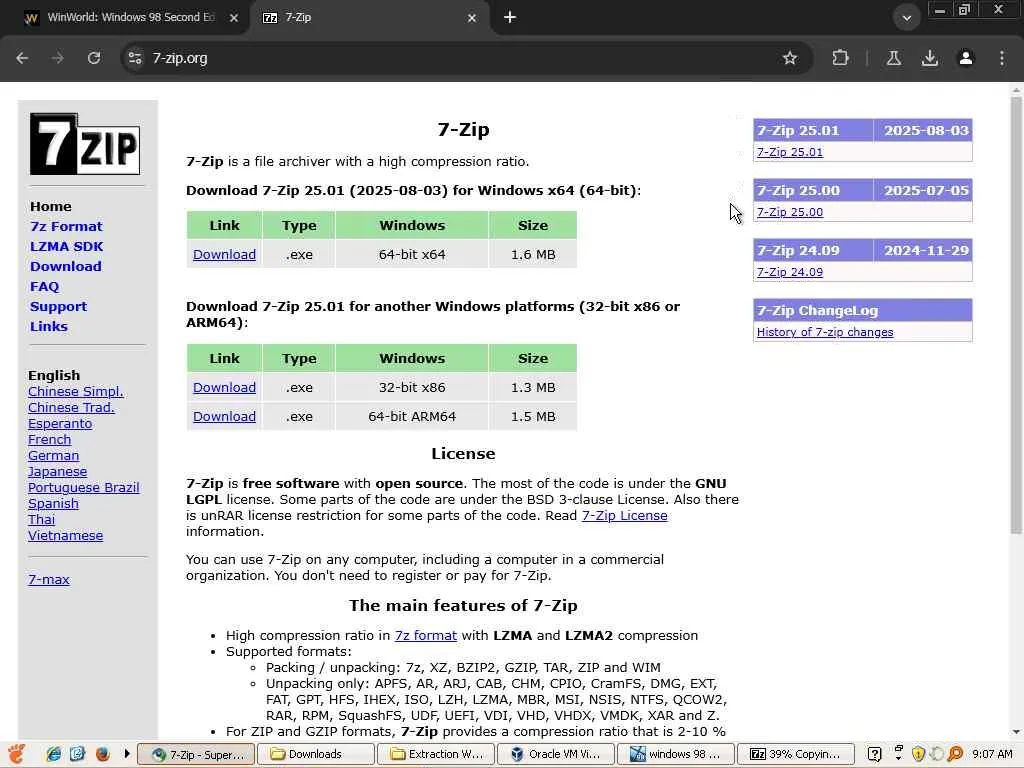
Task: Switch language to French
Action: pyautogui.click(x=50, y=440)
